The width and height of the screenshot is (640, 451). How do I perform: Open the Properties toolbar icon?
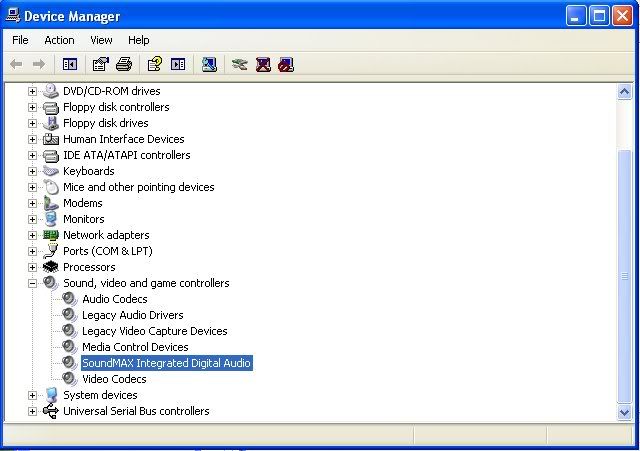click(101, 64)
